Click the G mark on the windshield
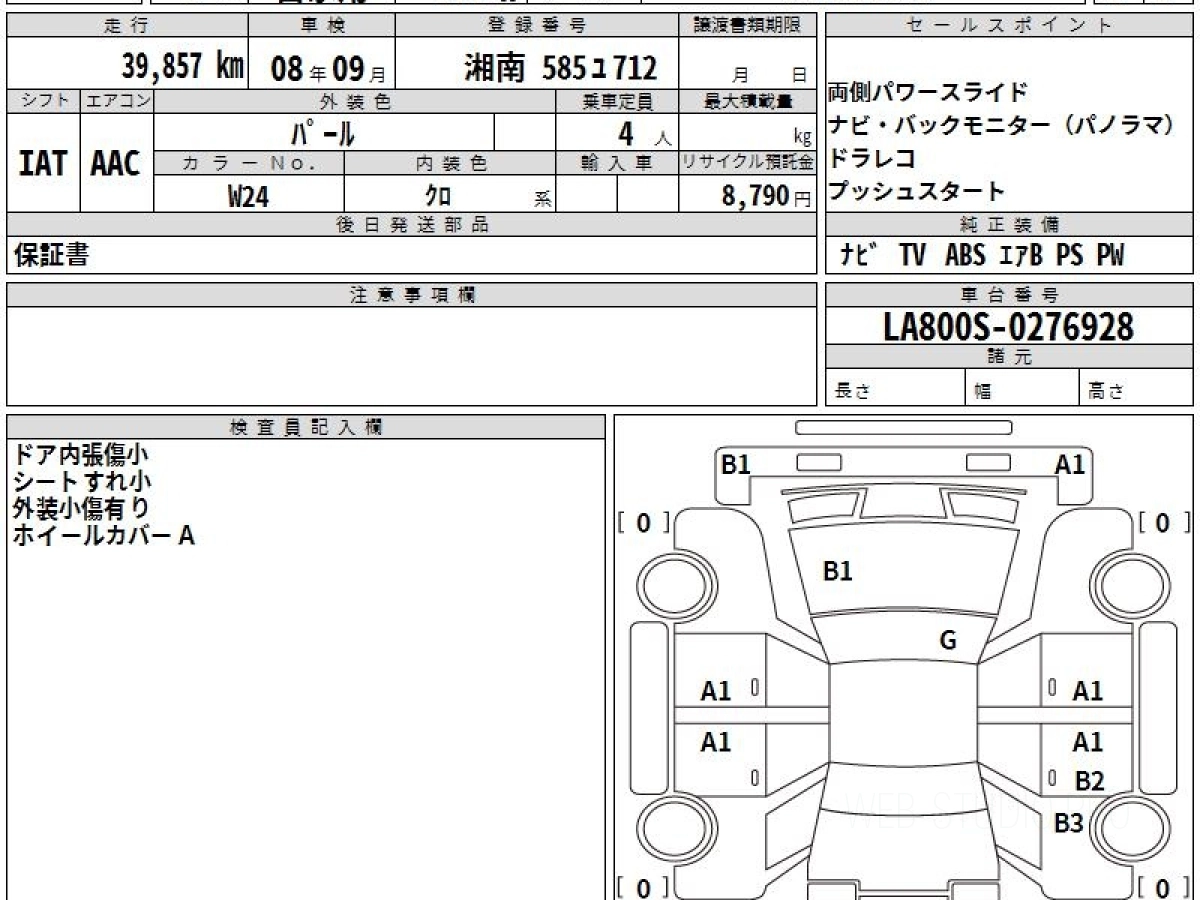This screenshot has width=1200, height=900. click(x=948, y=641)
